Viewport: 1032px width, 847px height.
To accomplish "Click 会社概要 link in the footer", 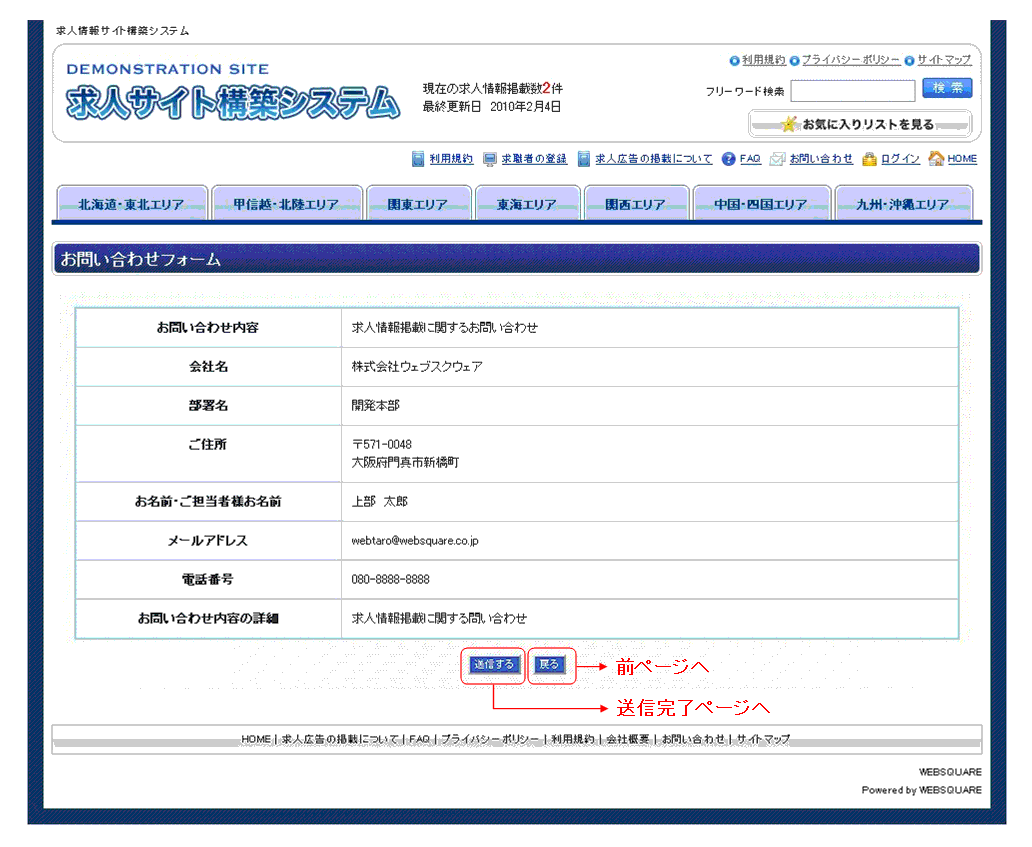I will pos(628,739).
